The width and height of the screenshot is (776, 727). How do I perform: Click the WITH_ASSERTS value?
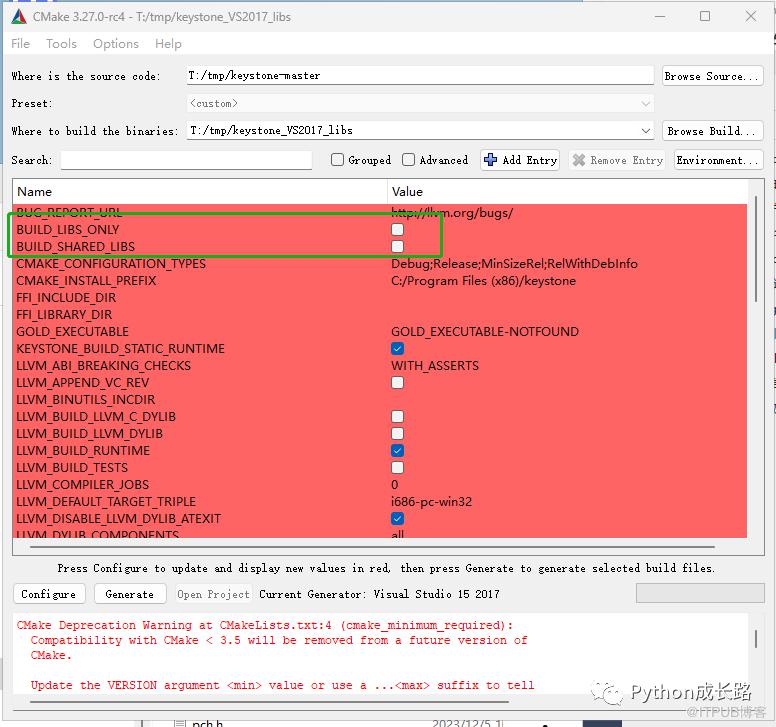(x=435, y=366)
